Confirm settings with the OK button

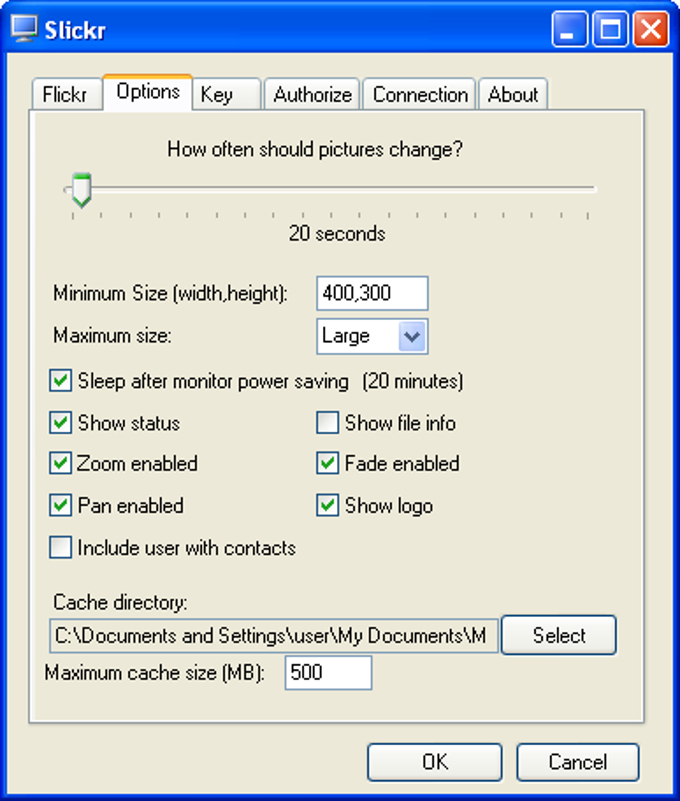click(x=435, y=762)
